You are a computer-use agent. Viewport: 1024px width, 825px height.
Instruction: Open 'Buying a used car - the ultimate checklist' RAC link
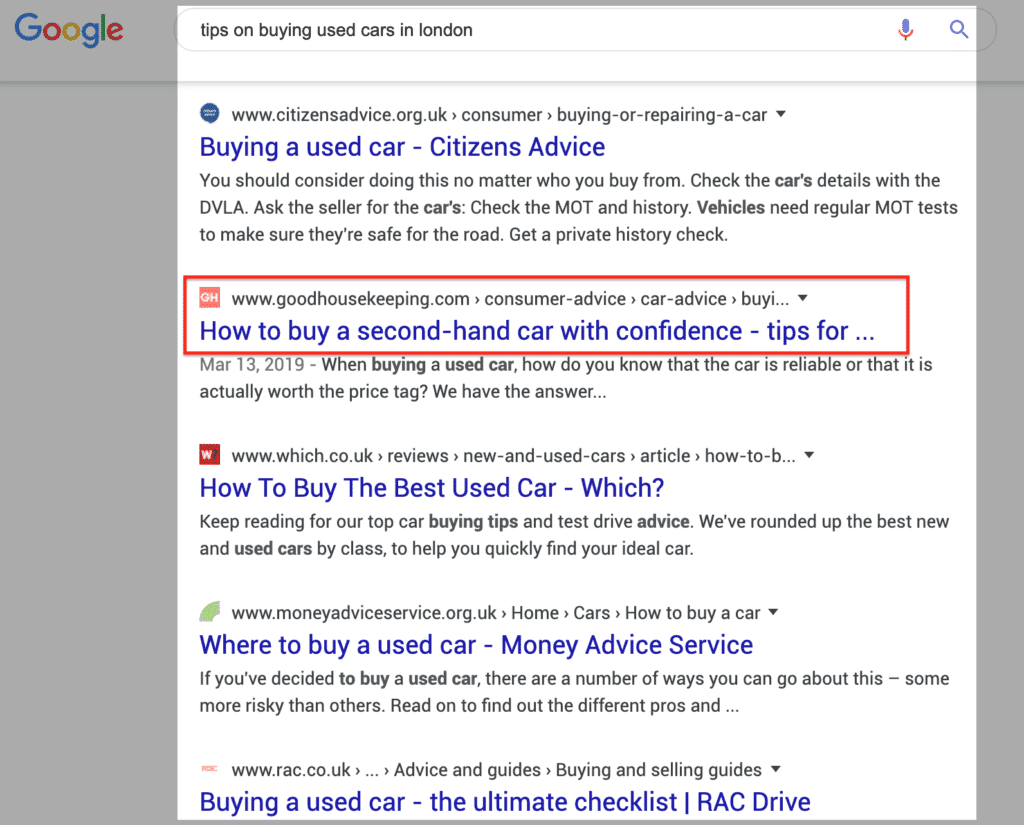pyautogui.click(x=505, y=802)
